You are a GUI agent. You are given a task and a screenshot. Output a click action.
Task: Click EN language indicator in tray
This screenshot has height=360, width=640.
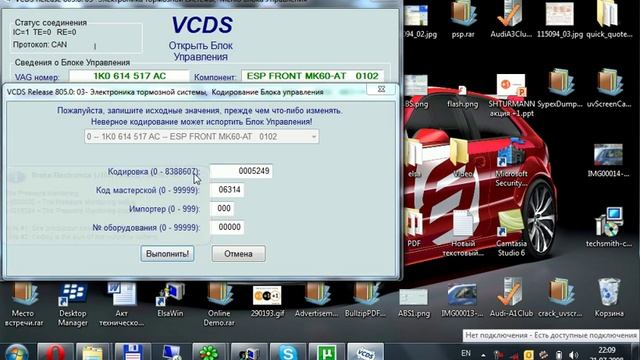tap(466, 353)
